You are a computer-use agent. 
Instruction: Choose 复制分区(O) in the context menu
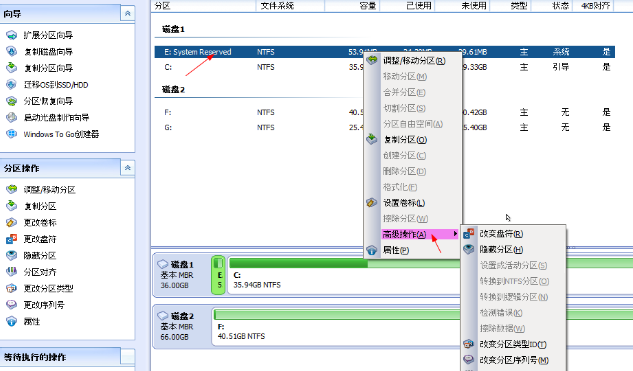405,140
